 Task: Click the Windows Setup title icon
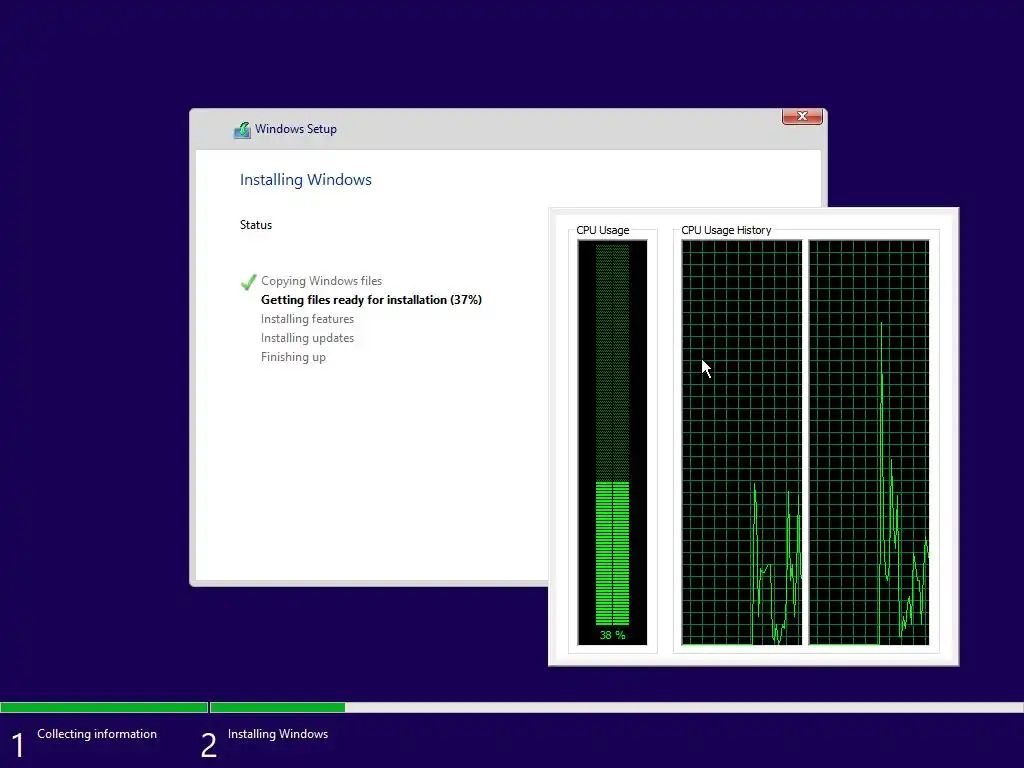point(242,130)
